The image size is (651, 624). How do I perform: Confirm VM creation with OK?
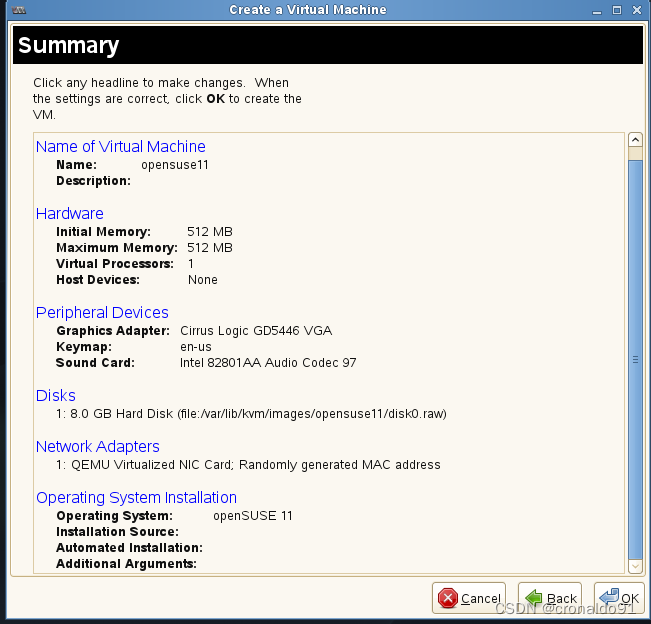(619, 598)
